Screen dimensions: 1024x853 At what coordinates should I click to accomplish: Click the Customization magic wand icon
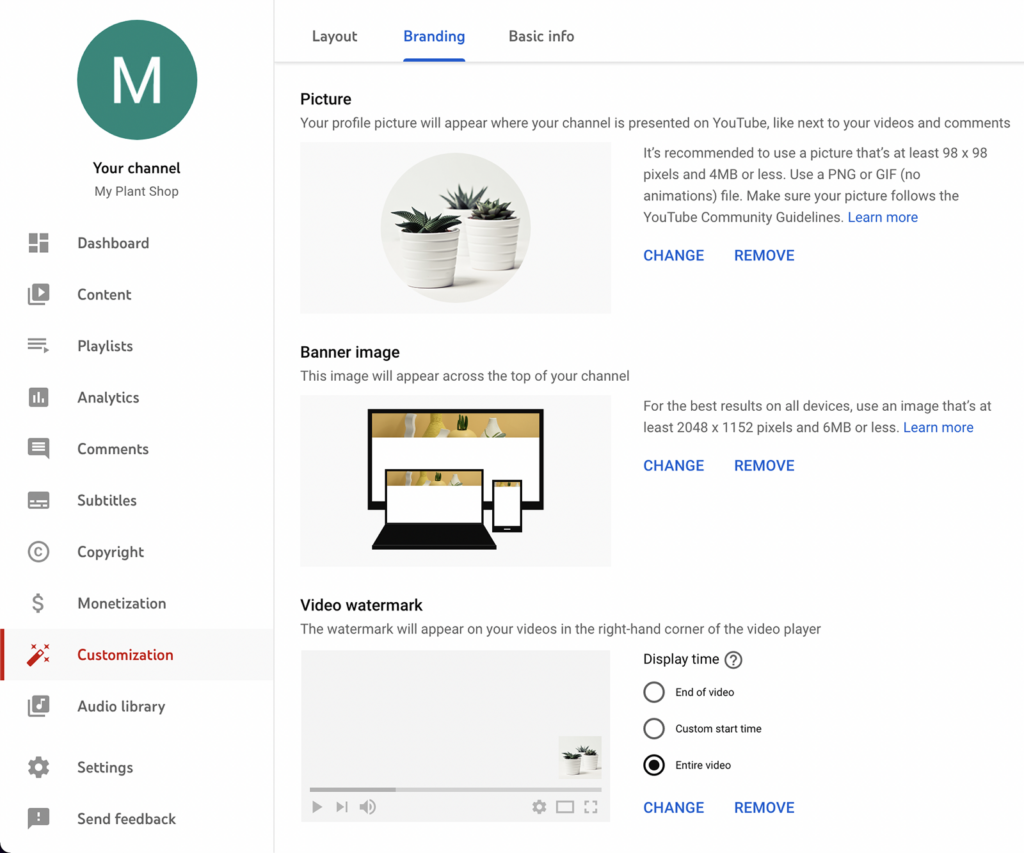coord(39,654)
